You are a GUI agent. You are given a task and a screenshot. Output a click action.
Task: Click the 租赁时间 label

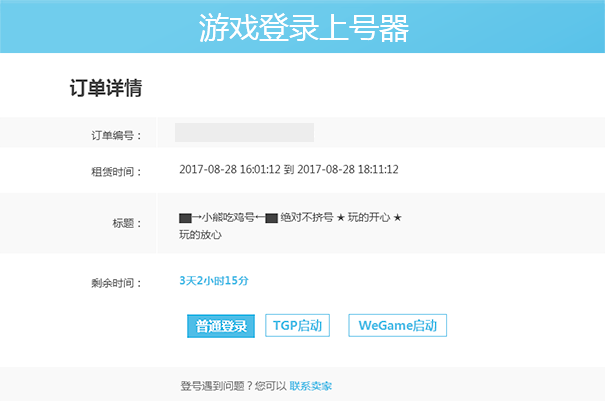(x=115, y=171)
